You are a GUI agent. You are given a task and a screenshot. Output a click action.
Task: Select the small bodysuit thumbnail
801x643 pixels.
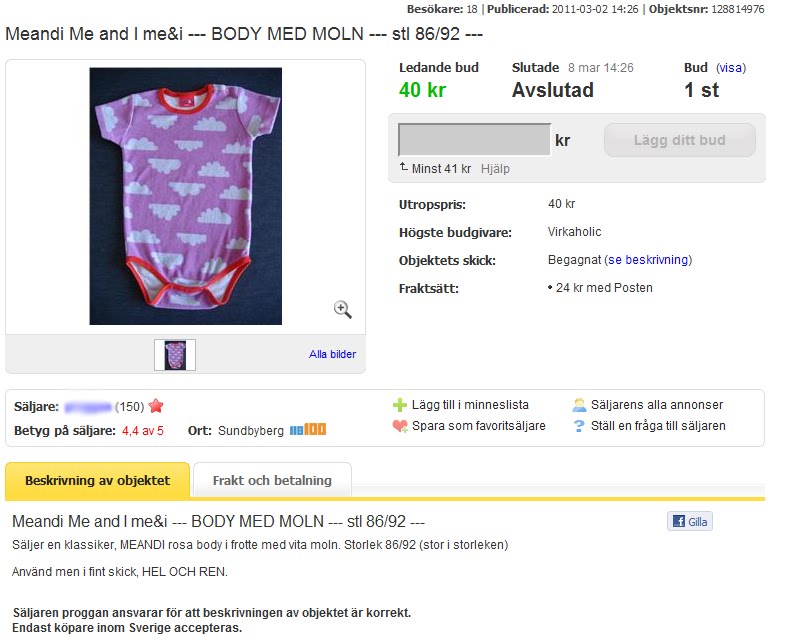[175, 355]
